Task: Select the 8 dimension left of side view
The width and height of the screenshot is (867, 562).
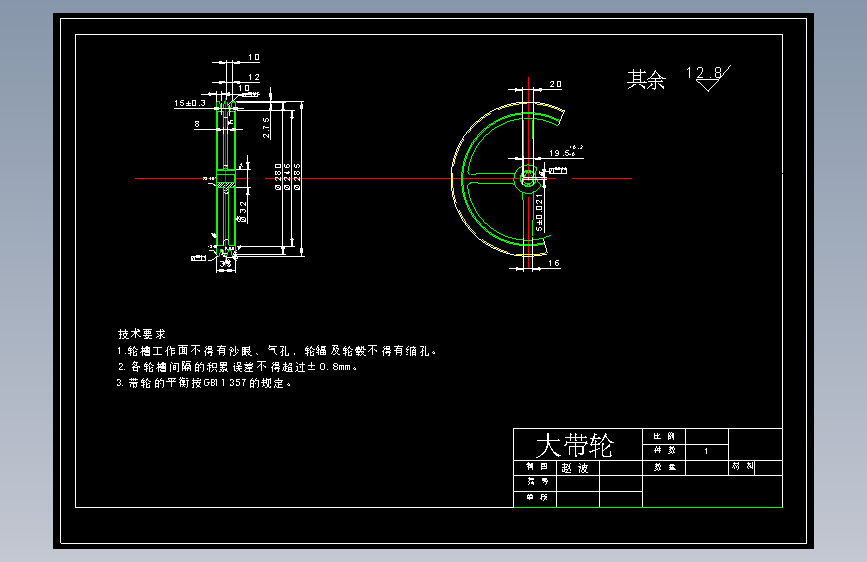Action: (x=197, y=124)
